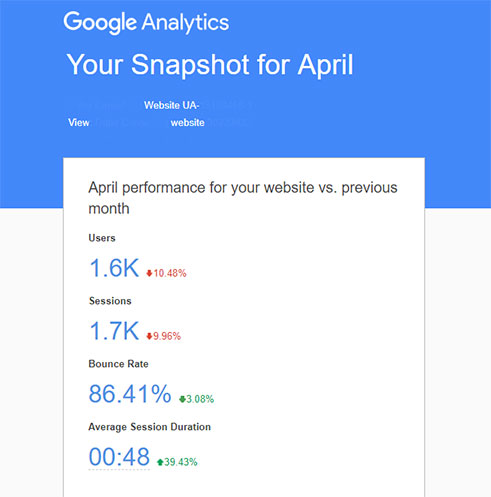The width and height of the screenshot is (491, 497).
Task: Open the 86.41% bounce rate metric
Action: click(x=130, y=394)
